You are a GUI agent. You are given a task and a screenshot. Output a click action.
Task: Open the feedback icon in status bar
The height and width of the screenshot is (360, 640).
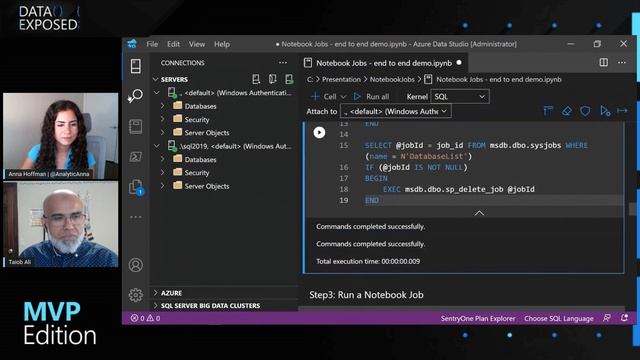pos(607,318)
